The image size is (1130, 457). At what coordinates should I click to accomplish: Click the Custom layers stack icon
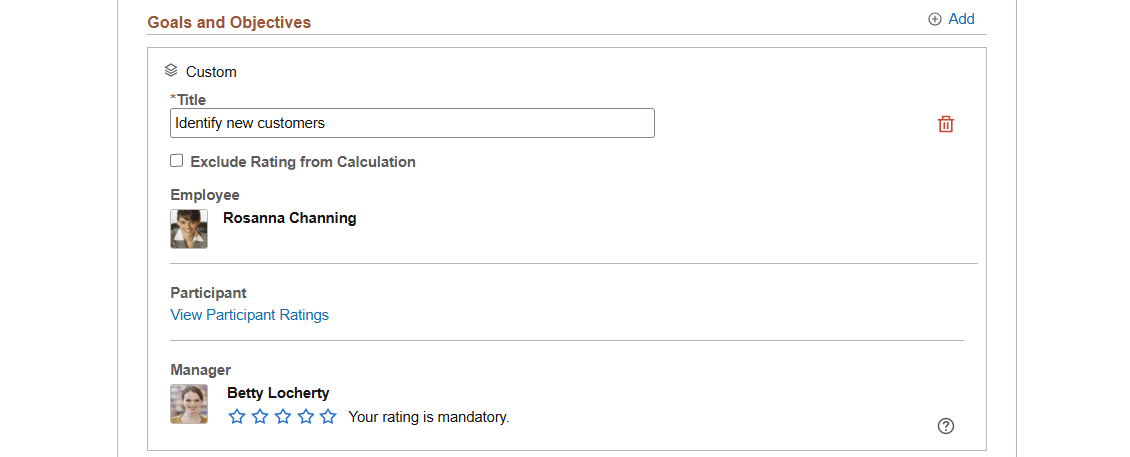tap(171, 71)
